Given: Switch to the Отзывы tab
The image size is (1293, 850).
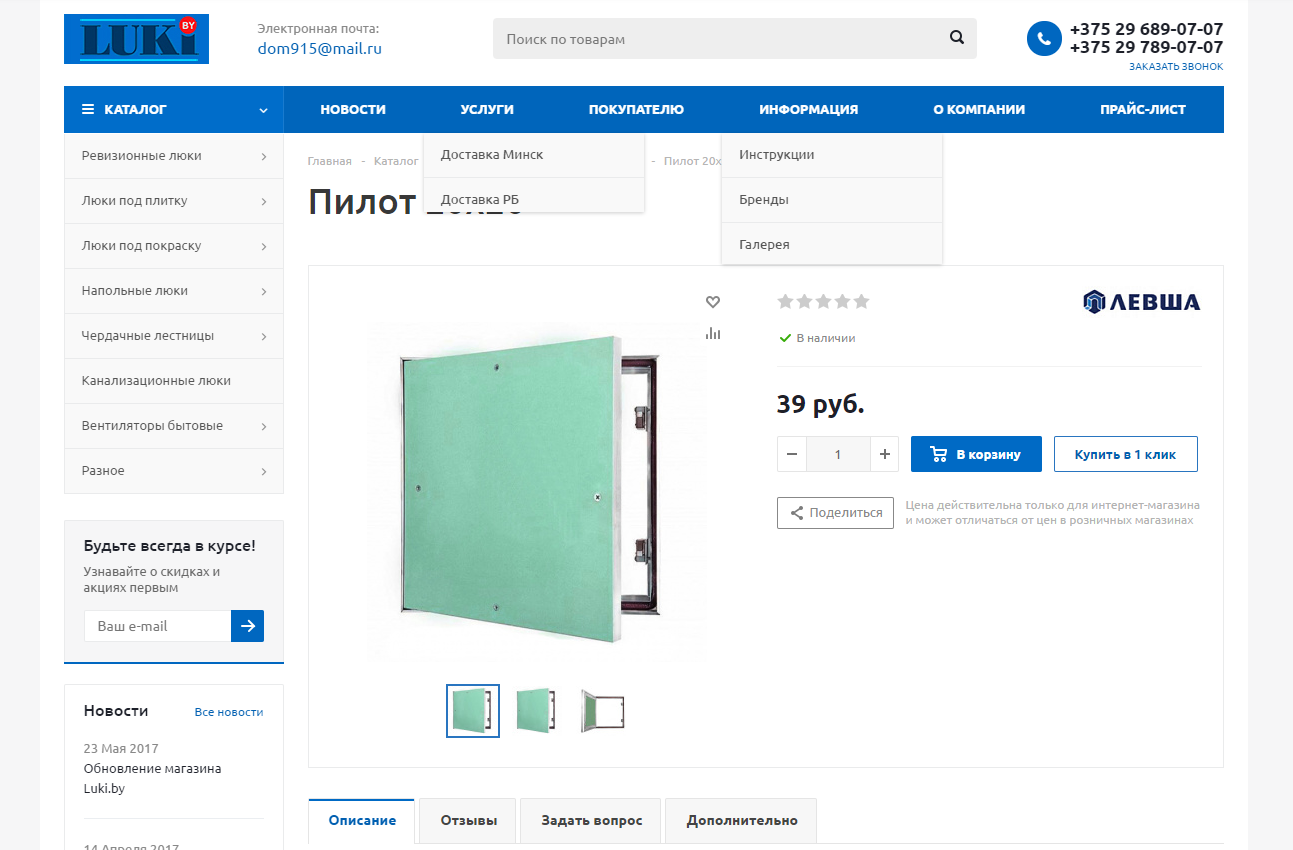Looking at the screenshot, I should coord(468,820).
